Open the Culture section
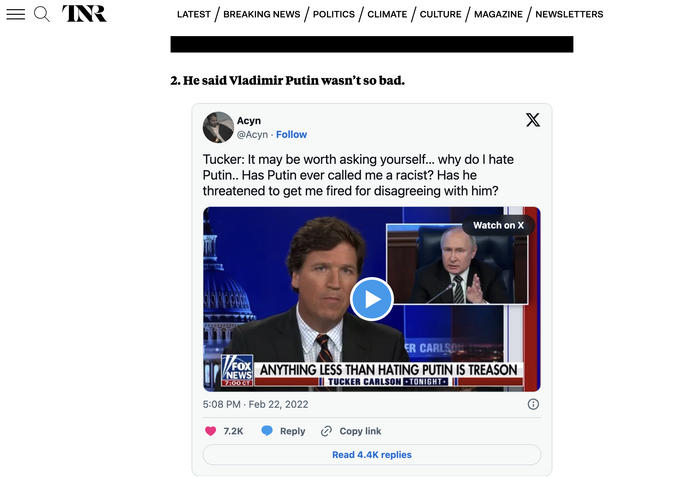700x478 pixels. pos(441,14)
